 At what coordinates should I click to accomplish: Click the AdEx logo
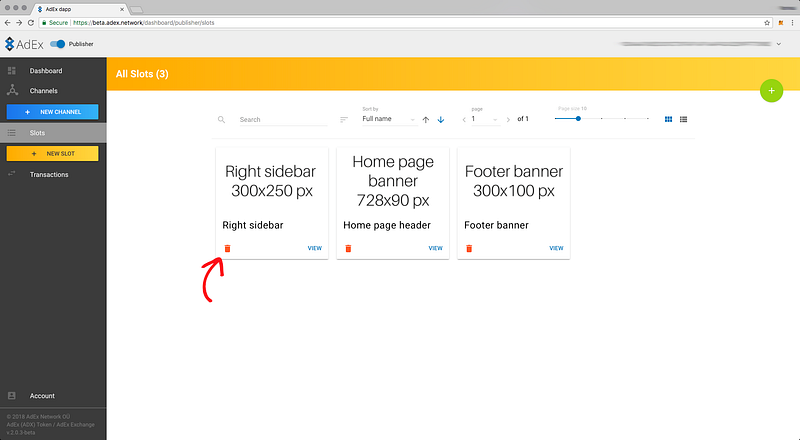24,44
